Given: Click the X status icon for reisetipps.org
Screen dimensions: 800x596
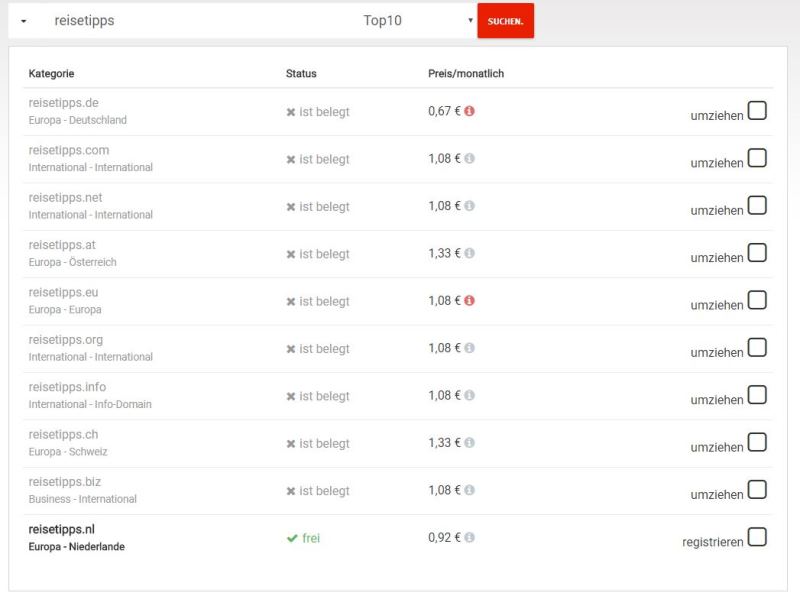Looking at the screenshot, I should point(291,349).
